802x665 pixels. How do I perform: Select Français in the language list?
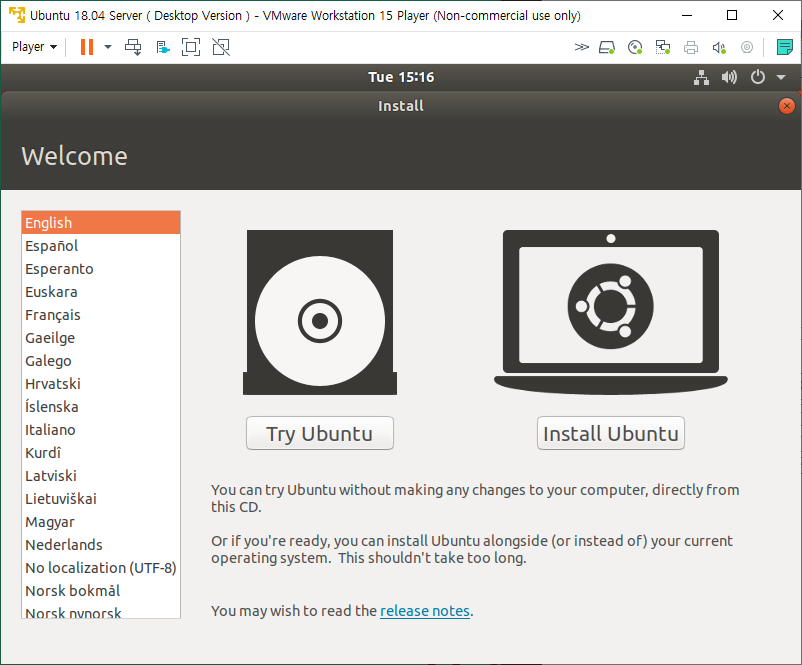(x=101, y=315)
